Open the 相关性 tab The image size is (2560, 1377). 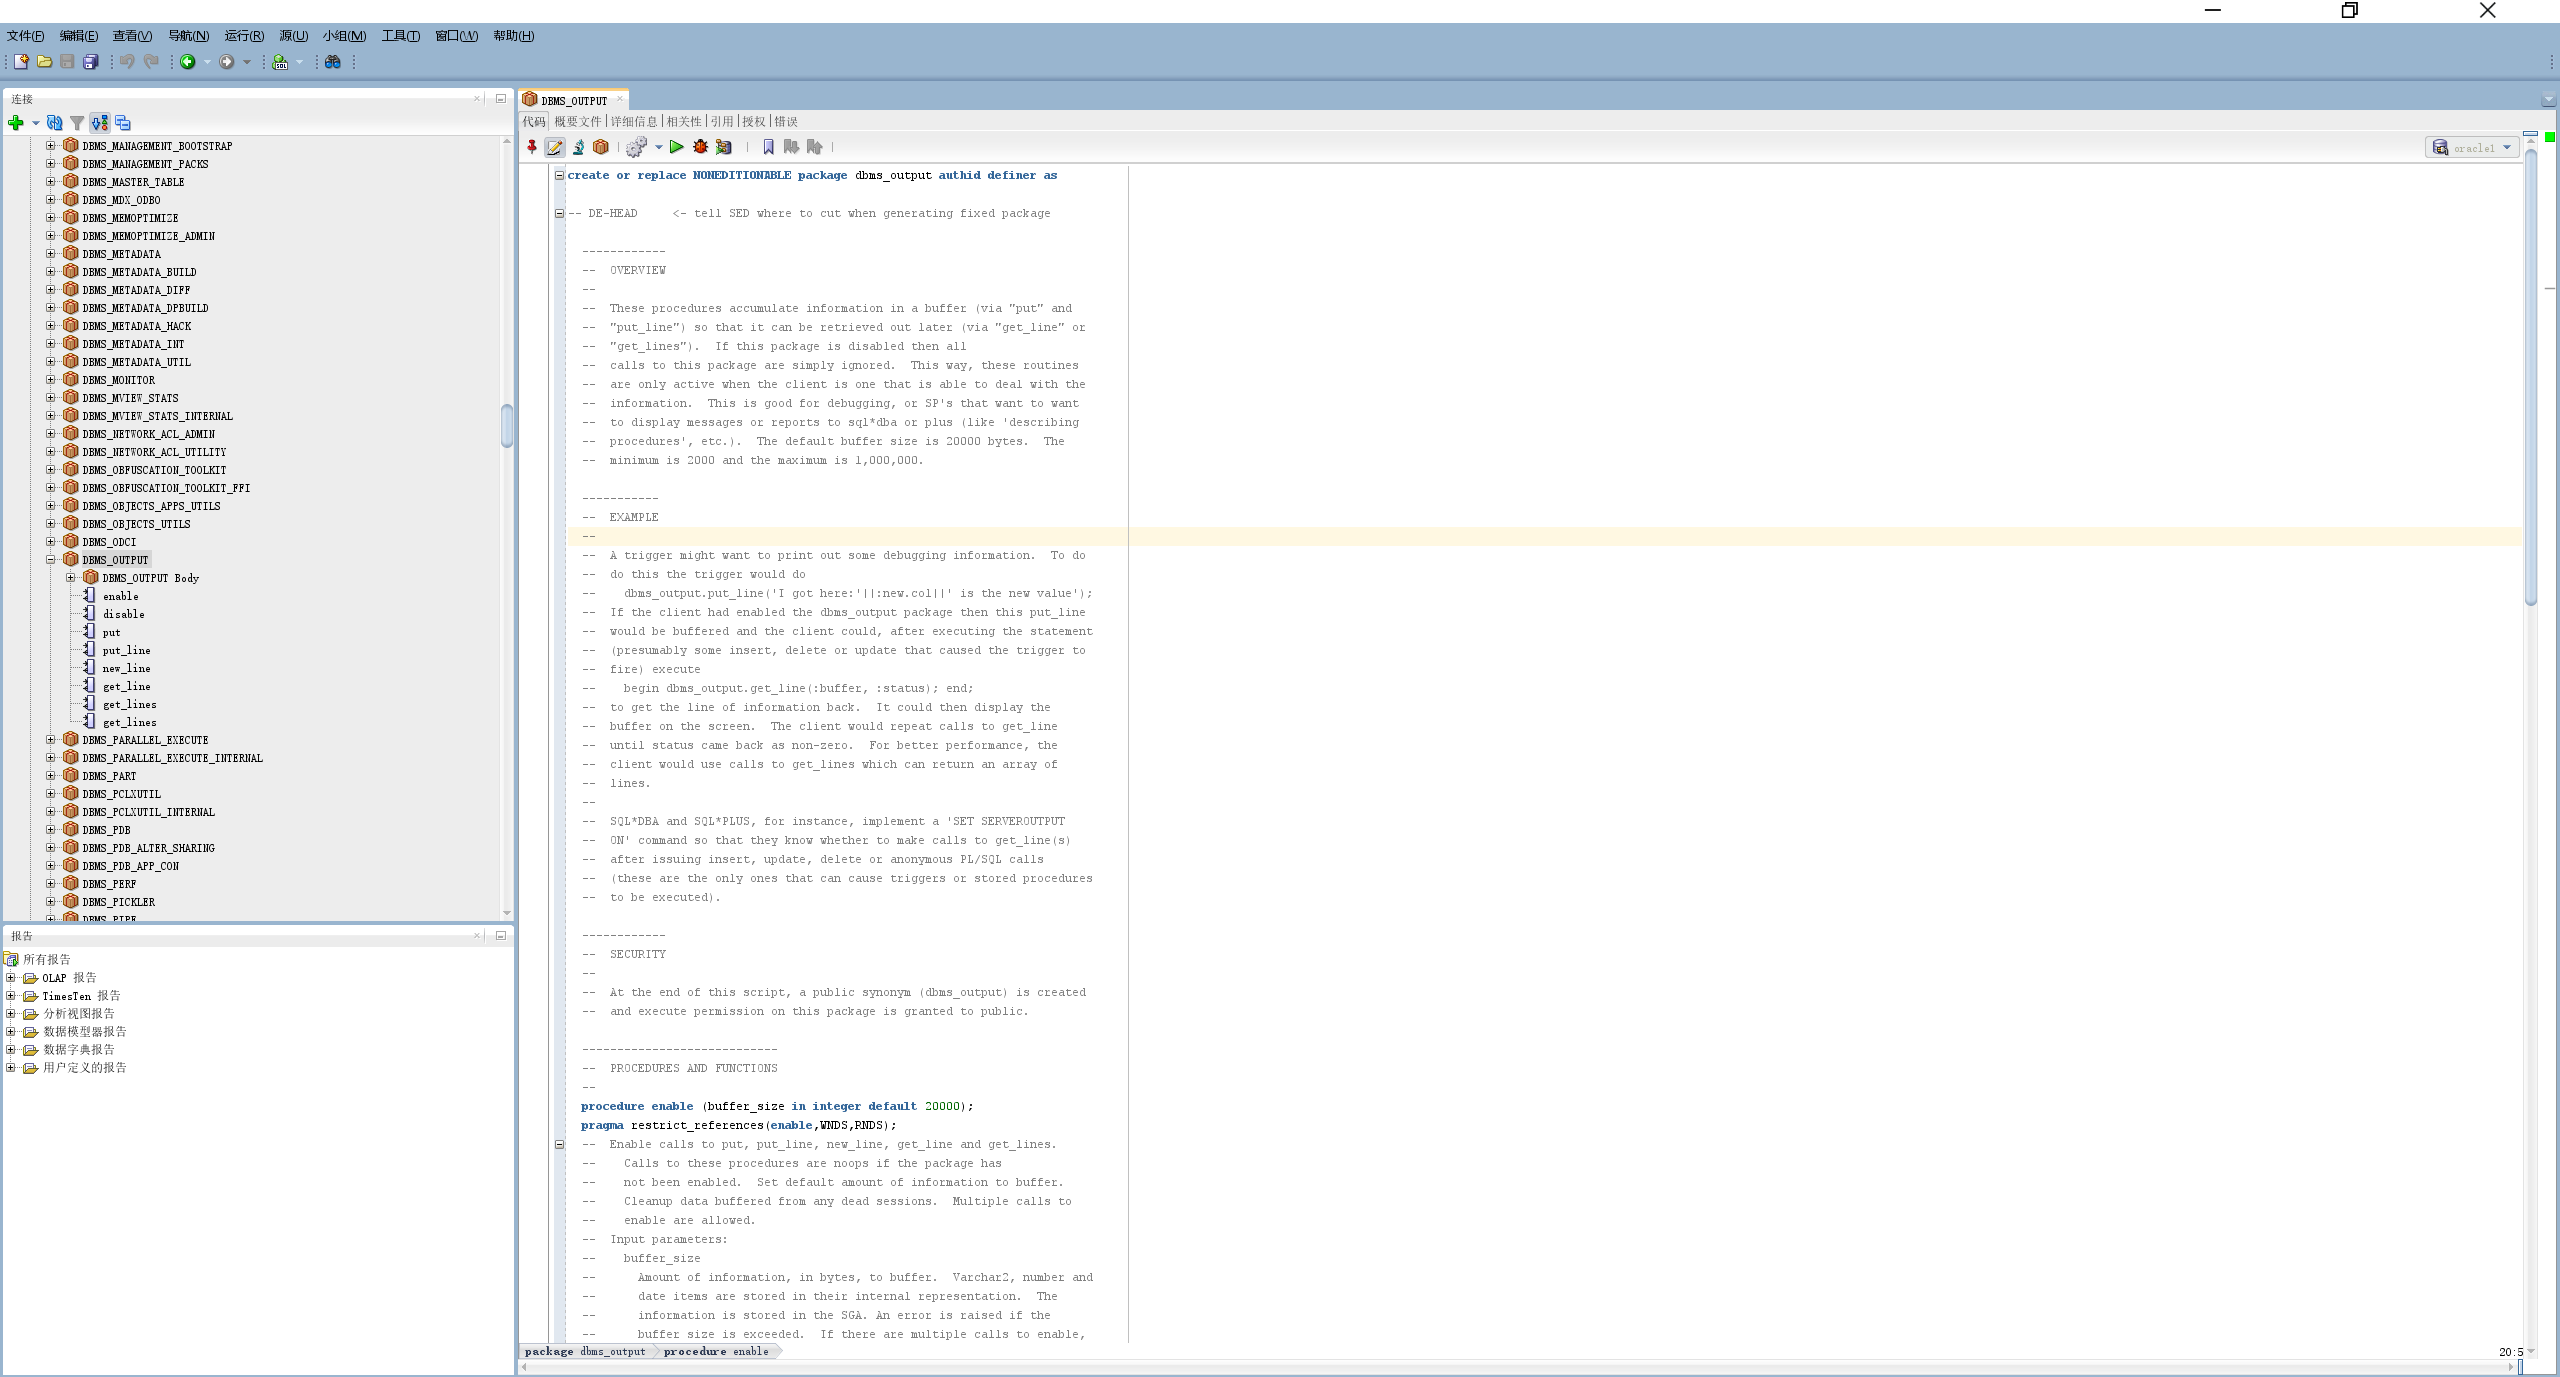684,122
